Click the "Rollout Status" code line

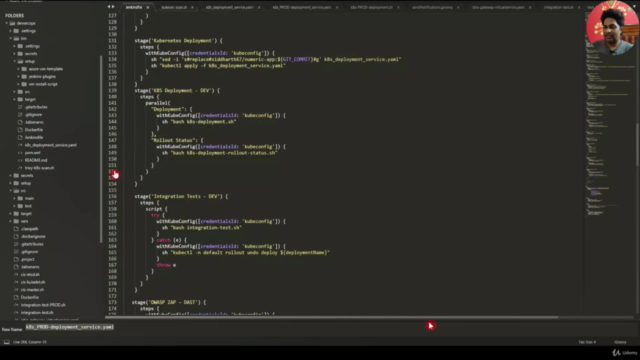click(x=177, y=140)
